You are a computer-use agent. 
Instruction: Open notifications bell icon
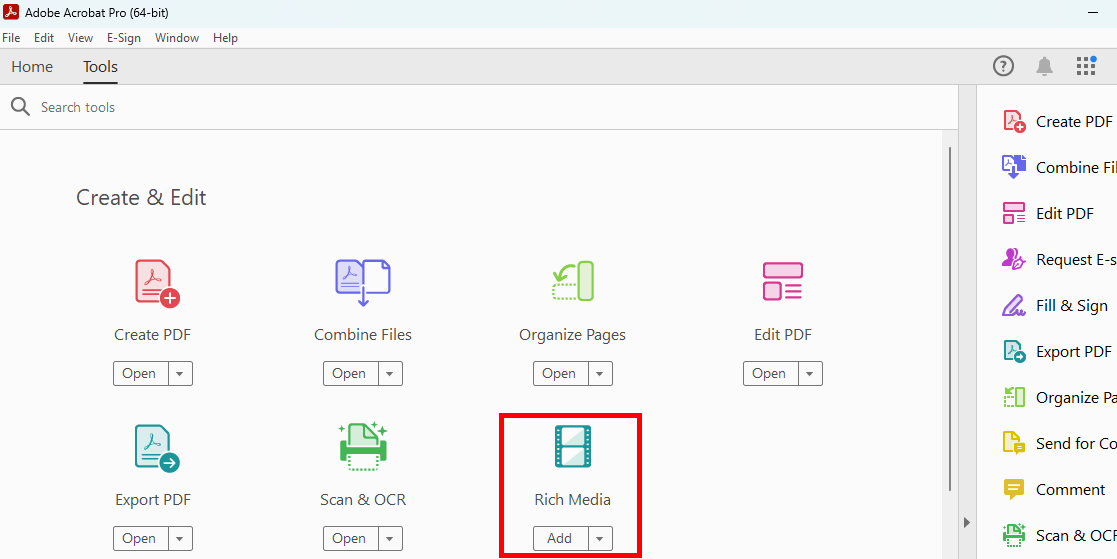coord(1044,67)
